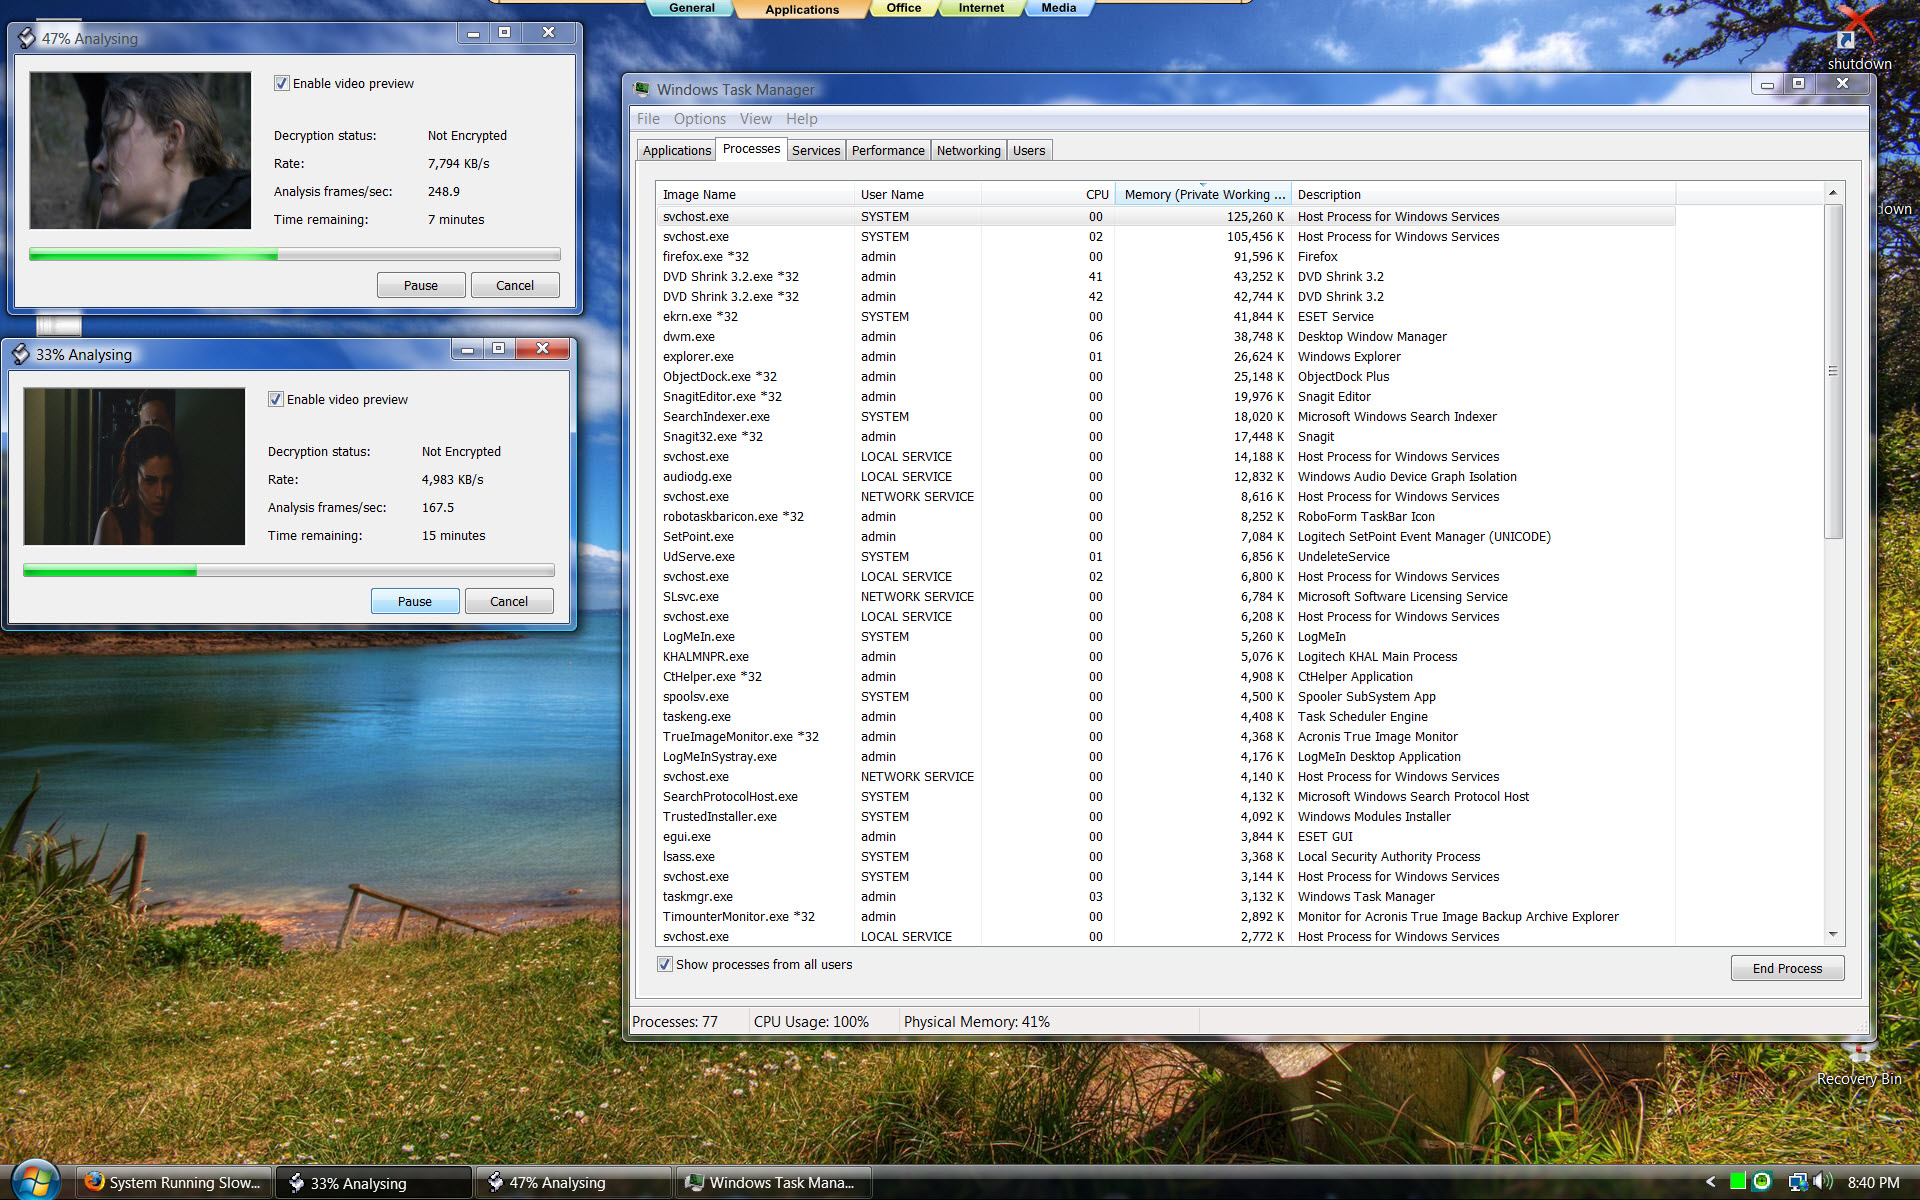Viewport: 1920px width, 1200px height.
Task: Click Task Manager title bar icon
Action: pos(642,89)
